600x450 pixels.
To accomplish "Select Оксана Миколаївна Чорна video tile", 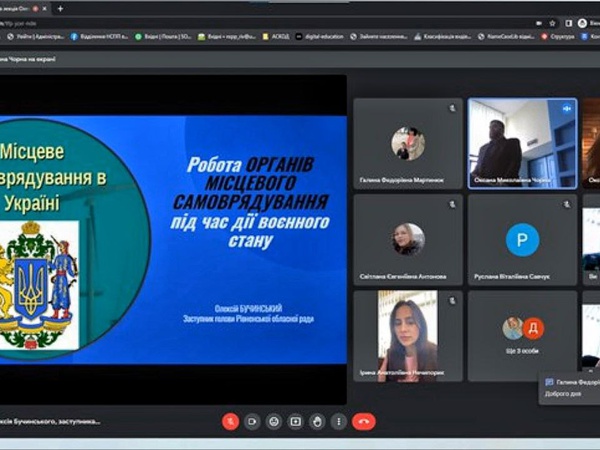I will [x=523, y=143].
